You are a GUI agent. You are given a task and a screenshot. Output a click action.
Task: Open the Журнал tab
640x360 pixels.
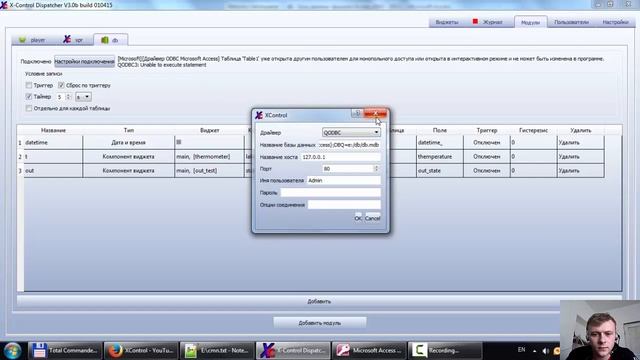[489, 22]
